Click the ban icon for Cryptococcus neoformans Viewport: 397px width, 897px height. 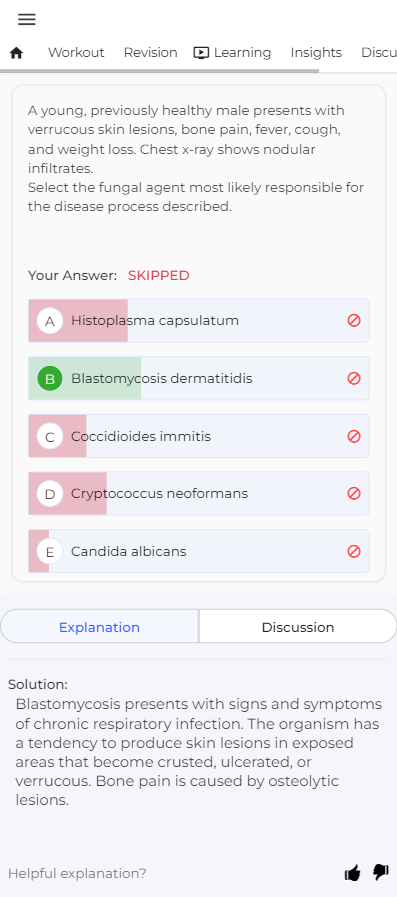click(x=354, y=493)
